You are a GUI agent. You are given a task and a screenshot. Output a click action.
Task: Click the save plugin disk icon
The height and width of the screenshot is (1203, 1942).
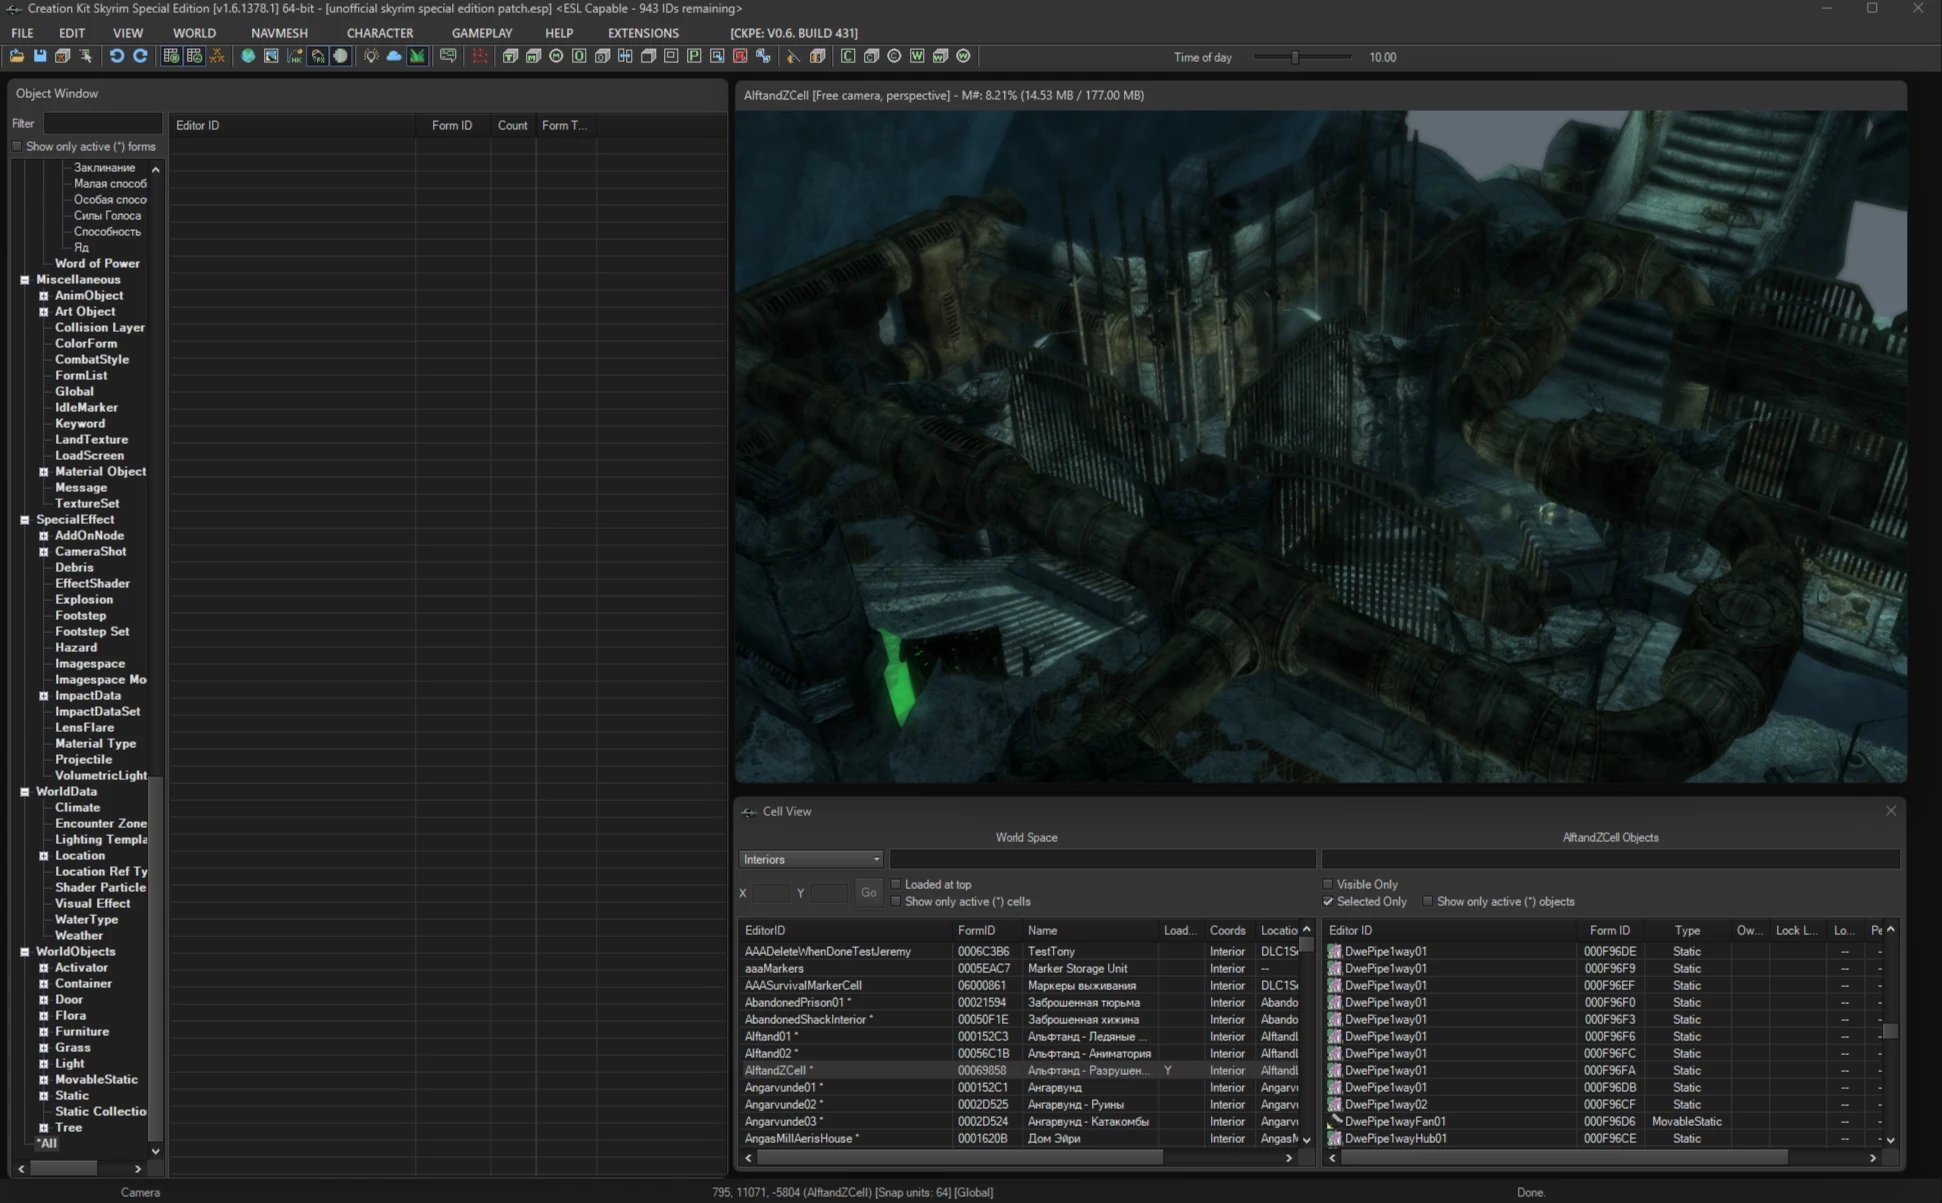(40, 57)
